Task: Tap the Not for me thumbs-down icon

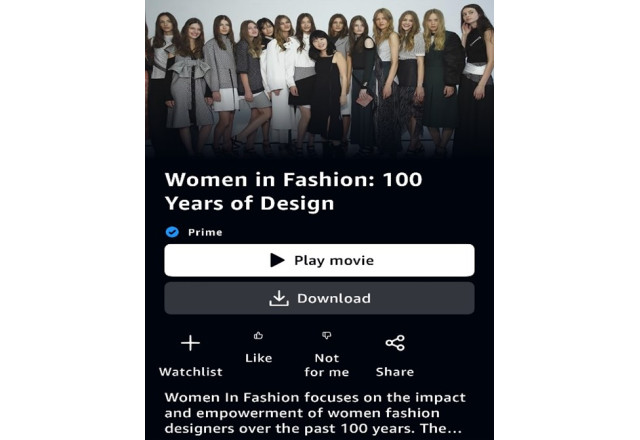Action: point(327,336)
